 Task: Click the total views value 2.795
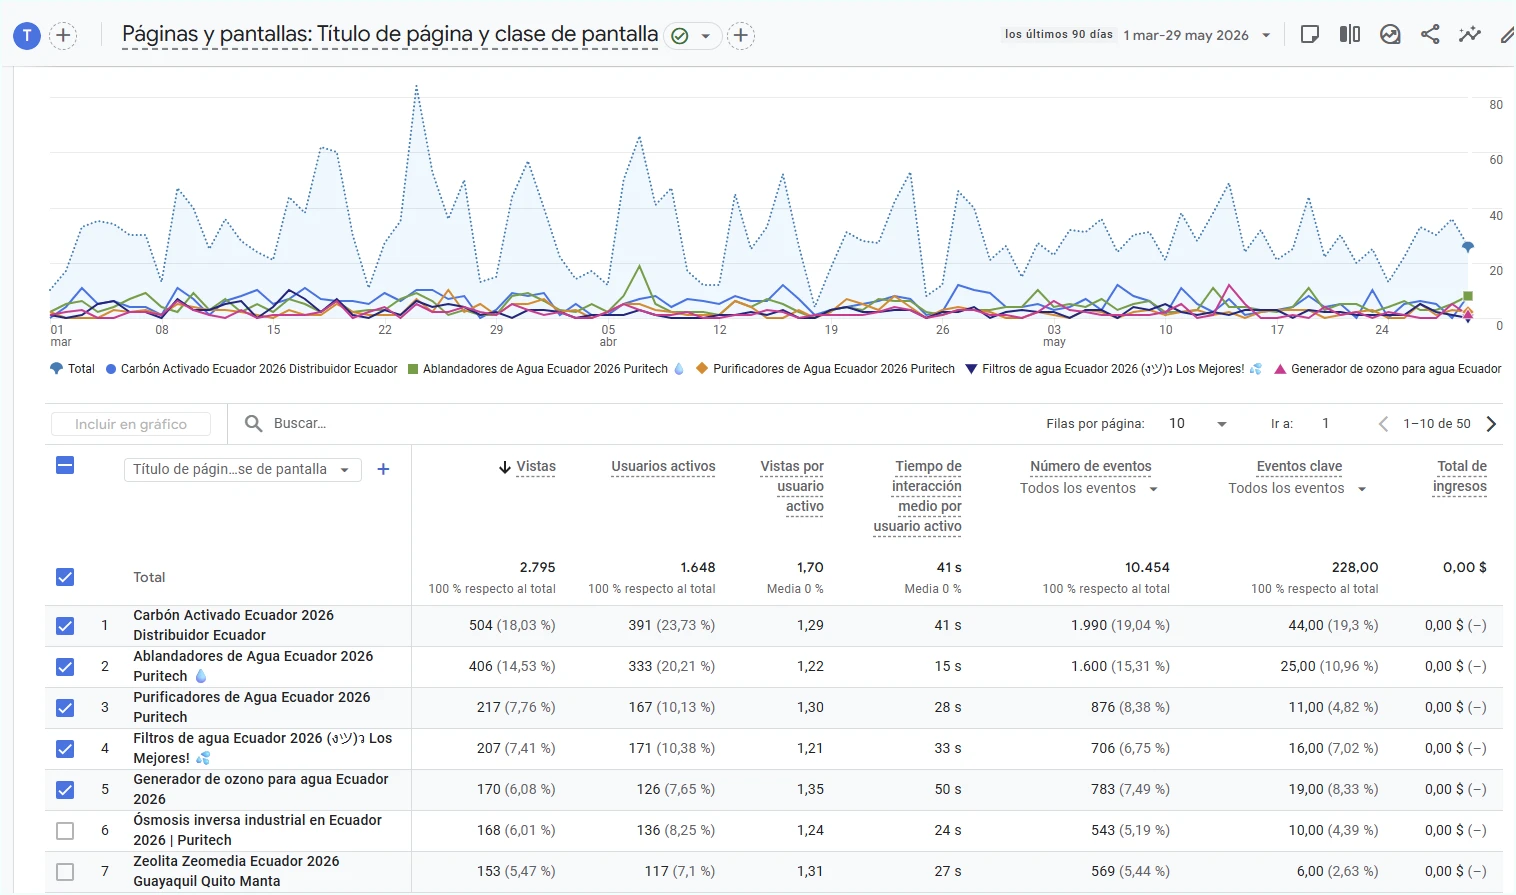[537, 567]
